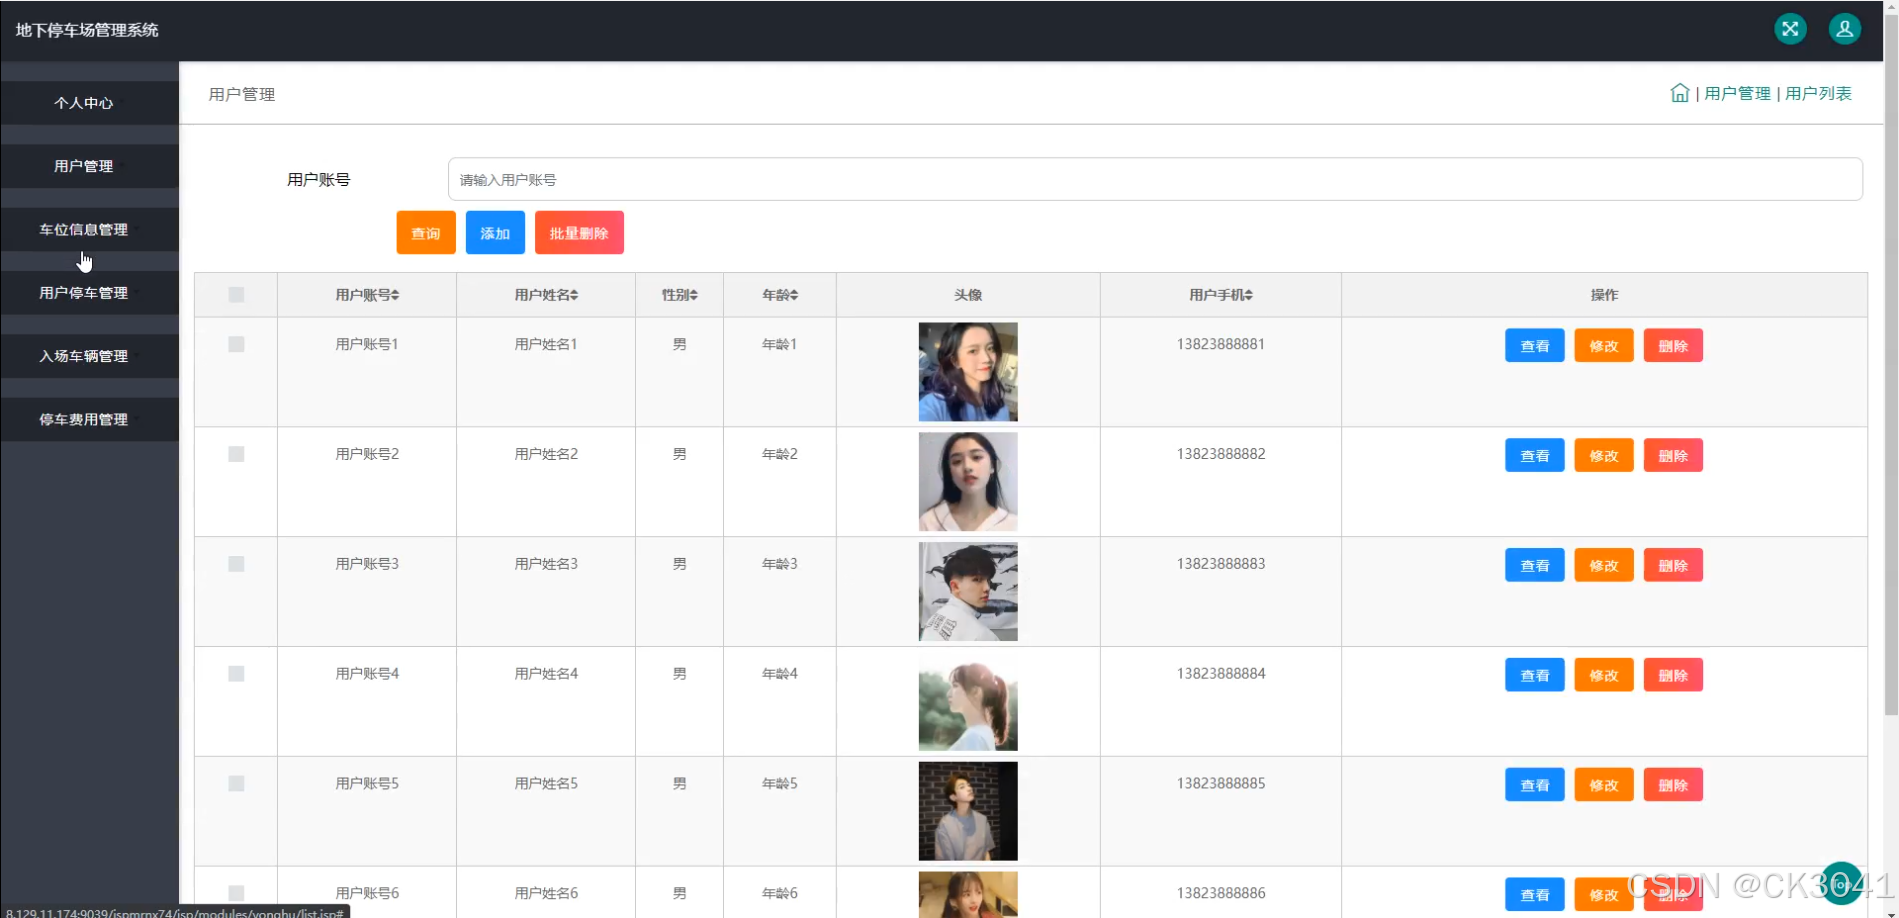Click 删除 for 用户账号1
The width and height of the screenshot is (1899, 918).
click(1673, 346)
